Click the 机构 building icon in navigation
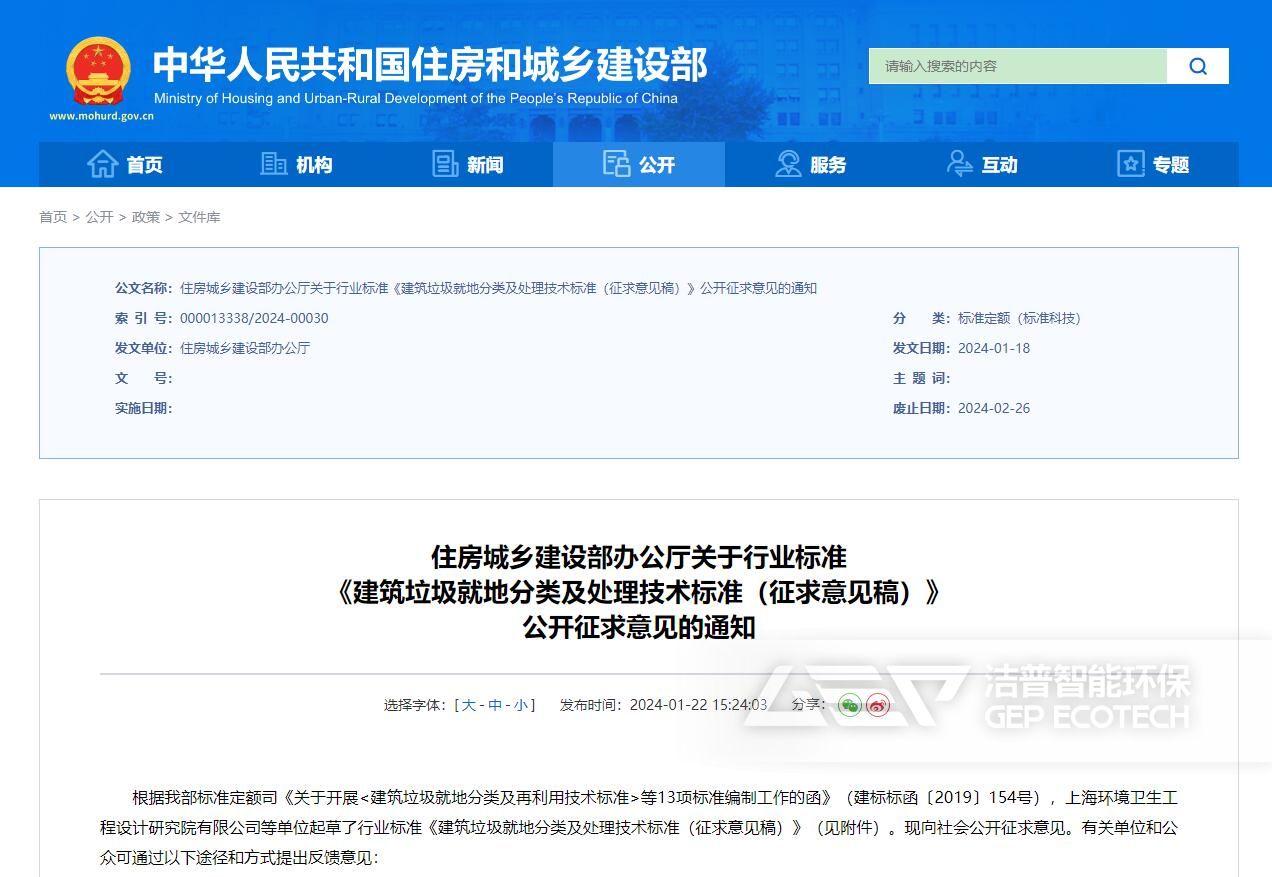 click(274, 164)
